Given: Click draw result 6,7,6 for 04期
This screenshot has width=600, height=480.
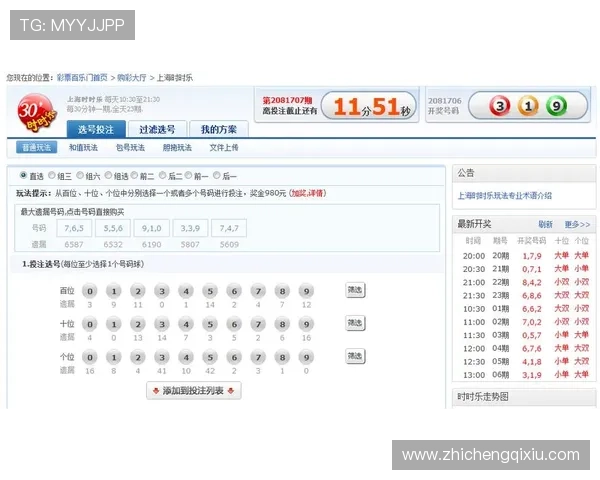Looking at the screenshot, I should [532, 349].
